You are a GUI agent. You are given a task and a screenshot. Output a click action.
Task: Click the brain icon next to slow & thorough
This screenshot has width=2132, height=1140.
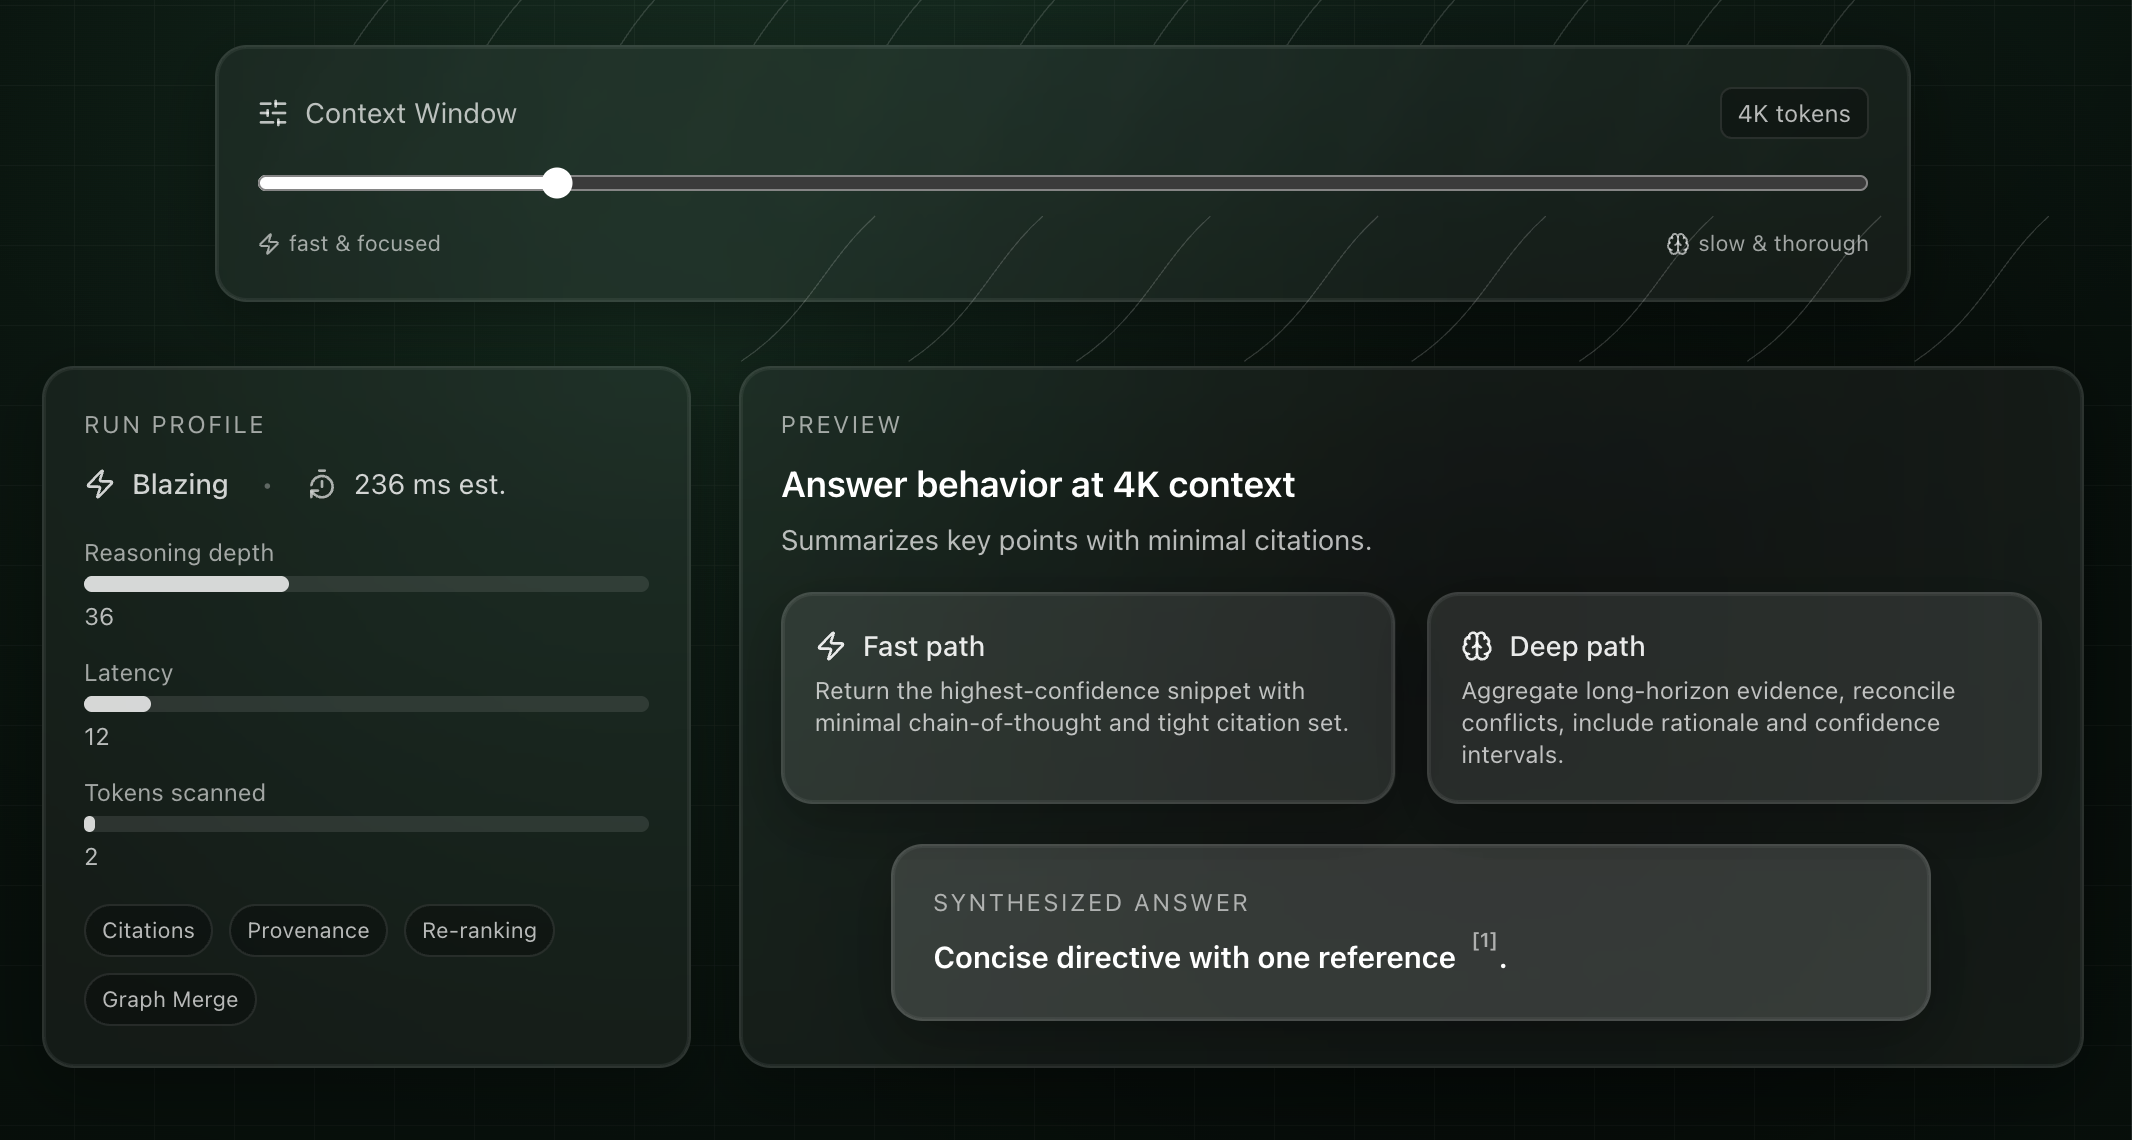coord(1677,244)
